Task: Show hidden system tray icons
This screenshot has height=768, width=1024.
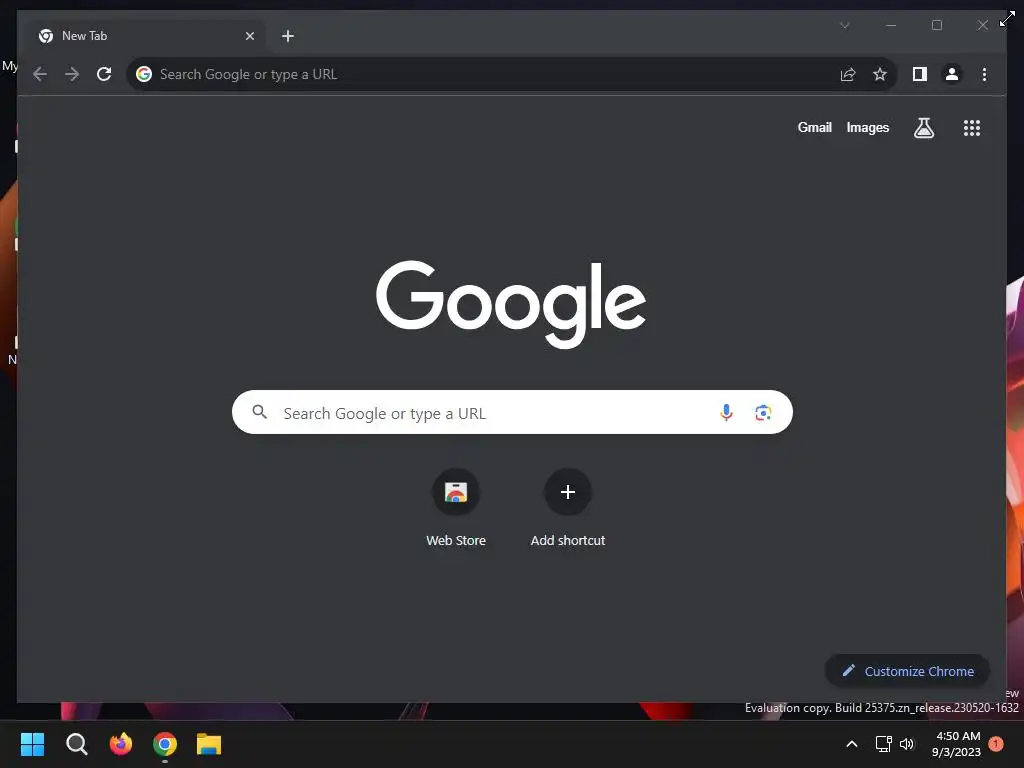Action: click(x=852, y=744)
